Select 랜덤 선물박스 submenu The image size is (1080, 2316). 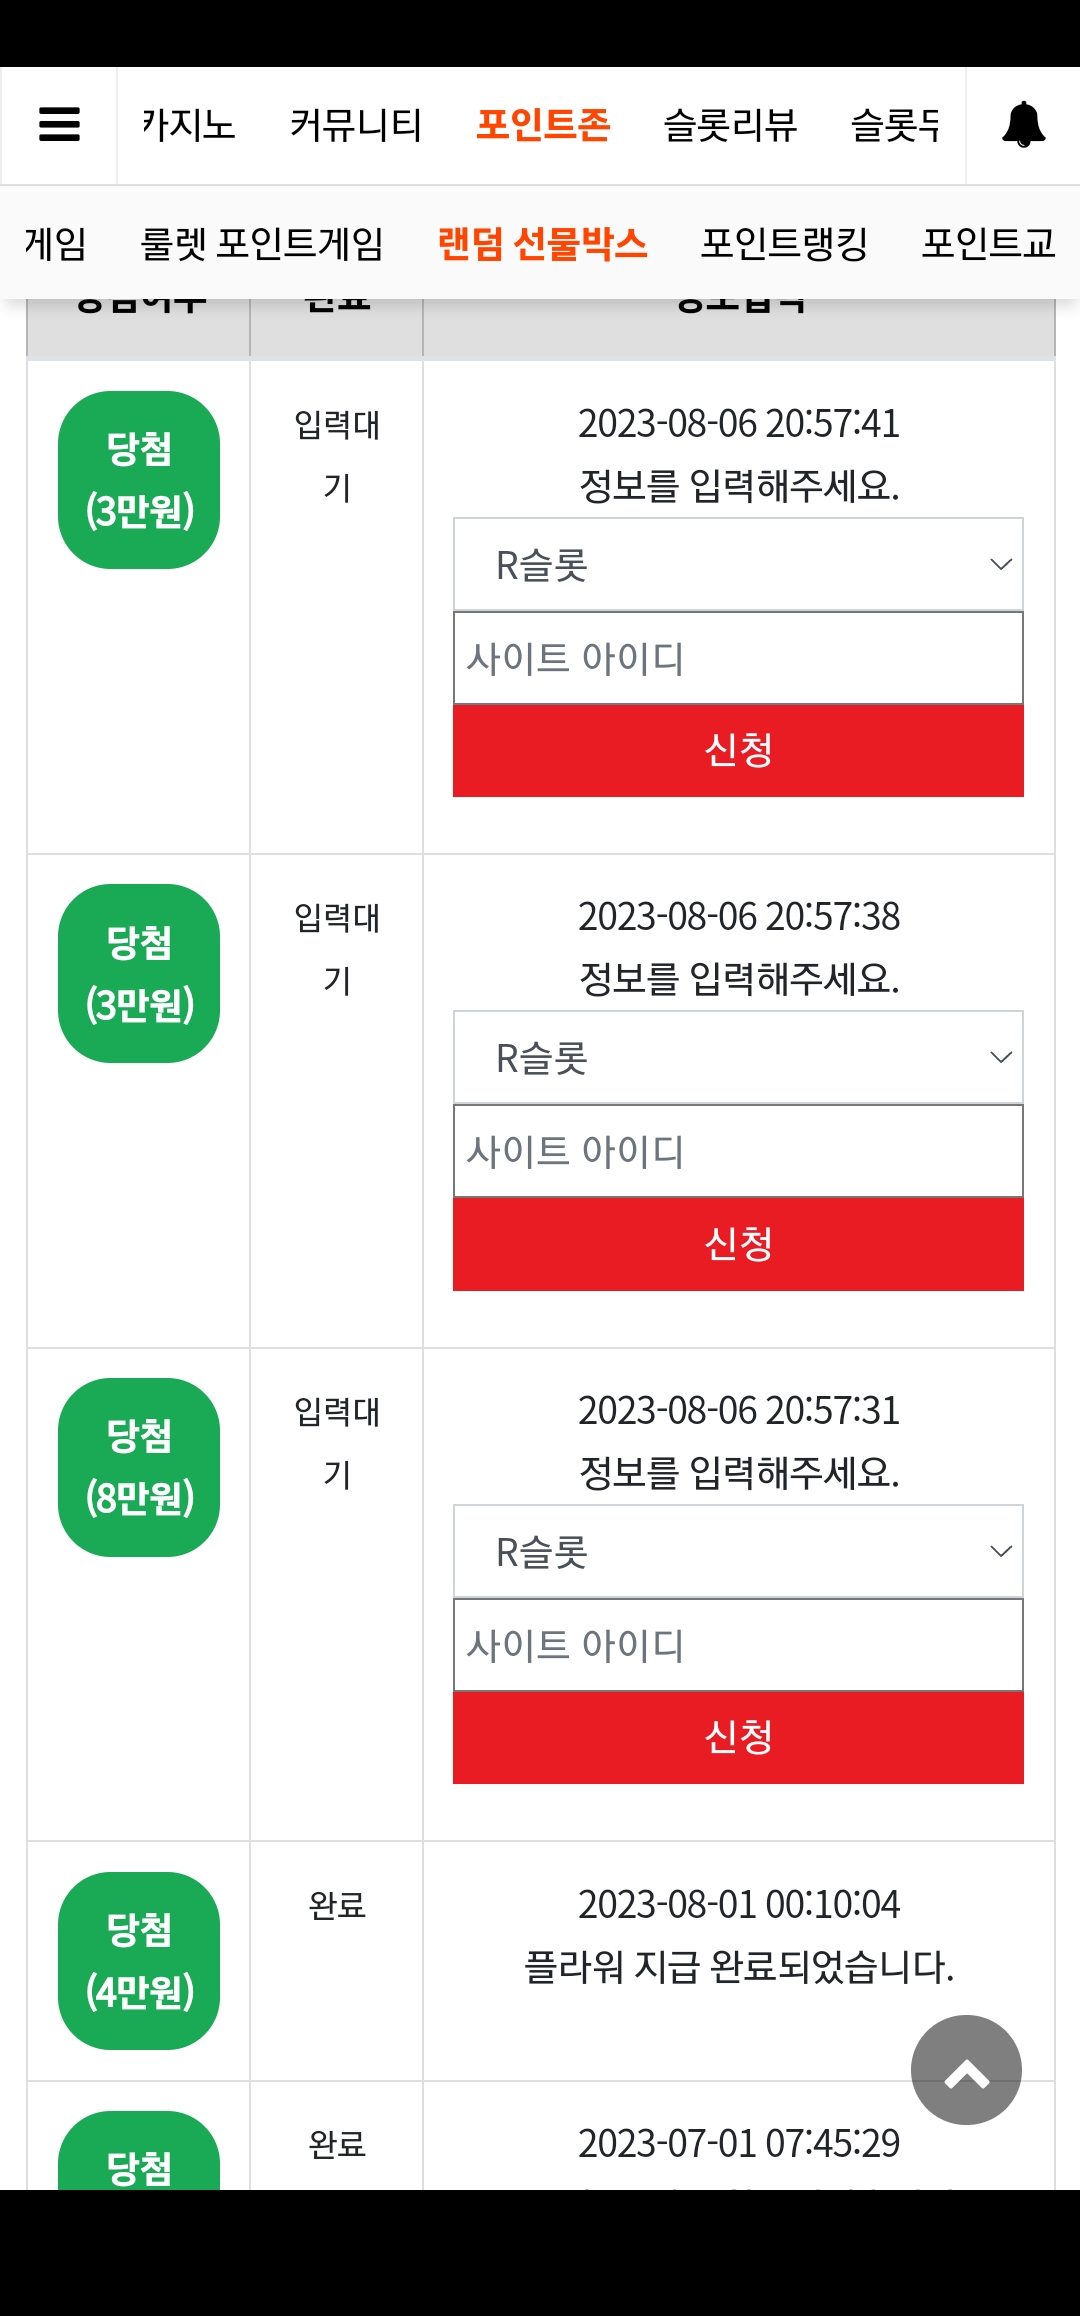click(x=542, y=243)
